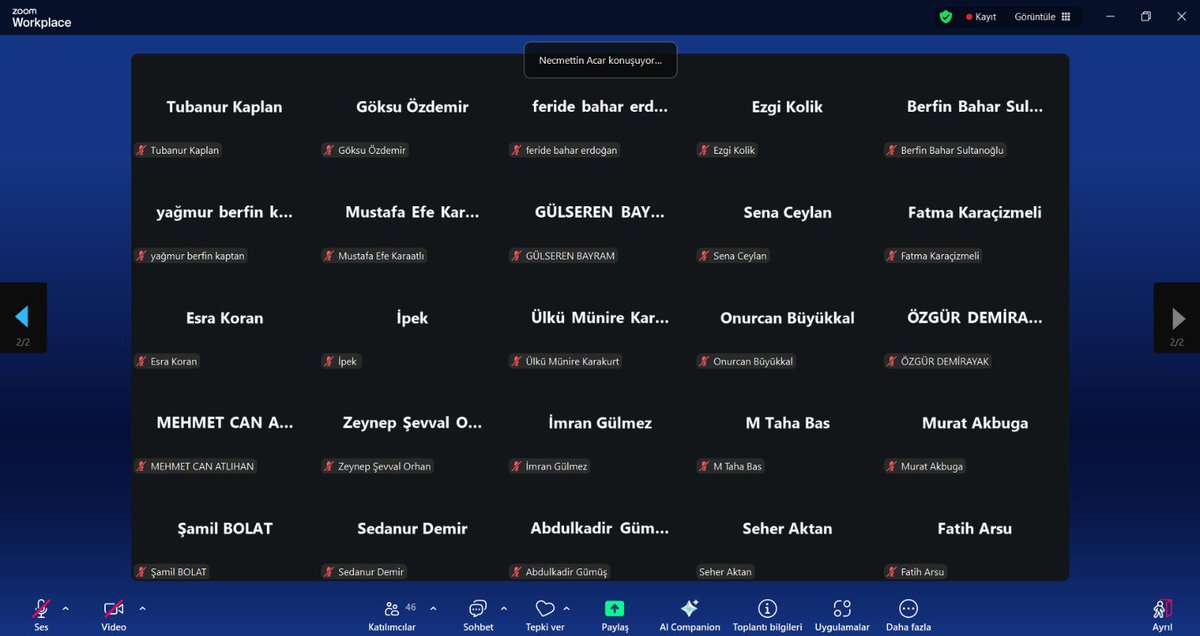Screen dimensions: 1200x636
Task: Restore down the Zoom window
Action: tap(1146, 17)
